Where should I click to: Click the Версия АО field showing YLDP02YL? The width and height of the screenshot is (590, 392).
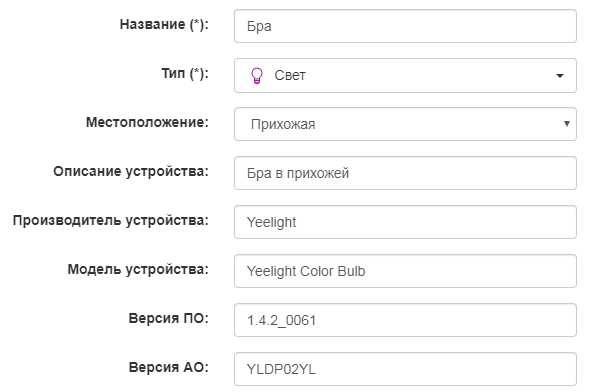click(x=405, y=369)
